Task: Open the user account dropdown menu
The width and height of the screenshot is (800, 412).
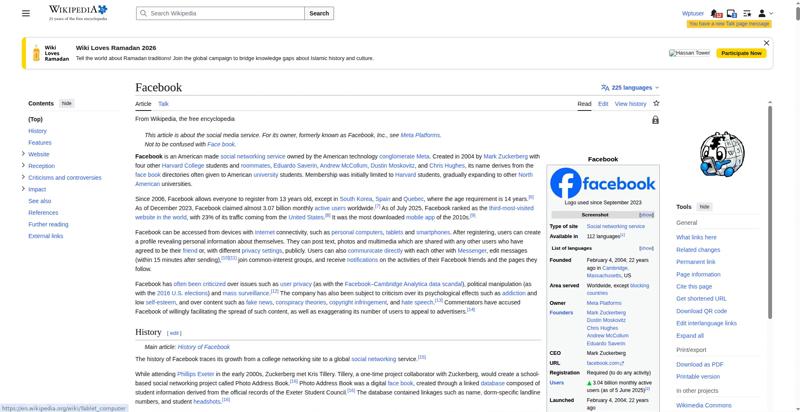Action: (x=765, y=13)
